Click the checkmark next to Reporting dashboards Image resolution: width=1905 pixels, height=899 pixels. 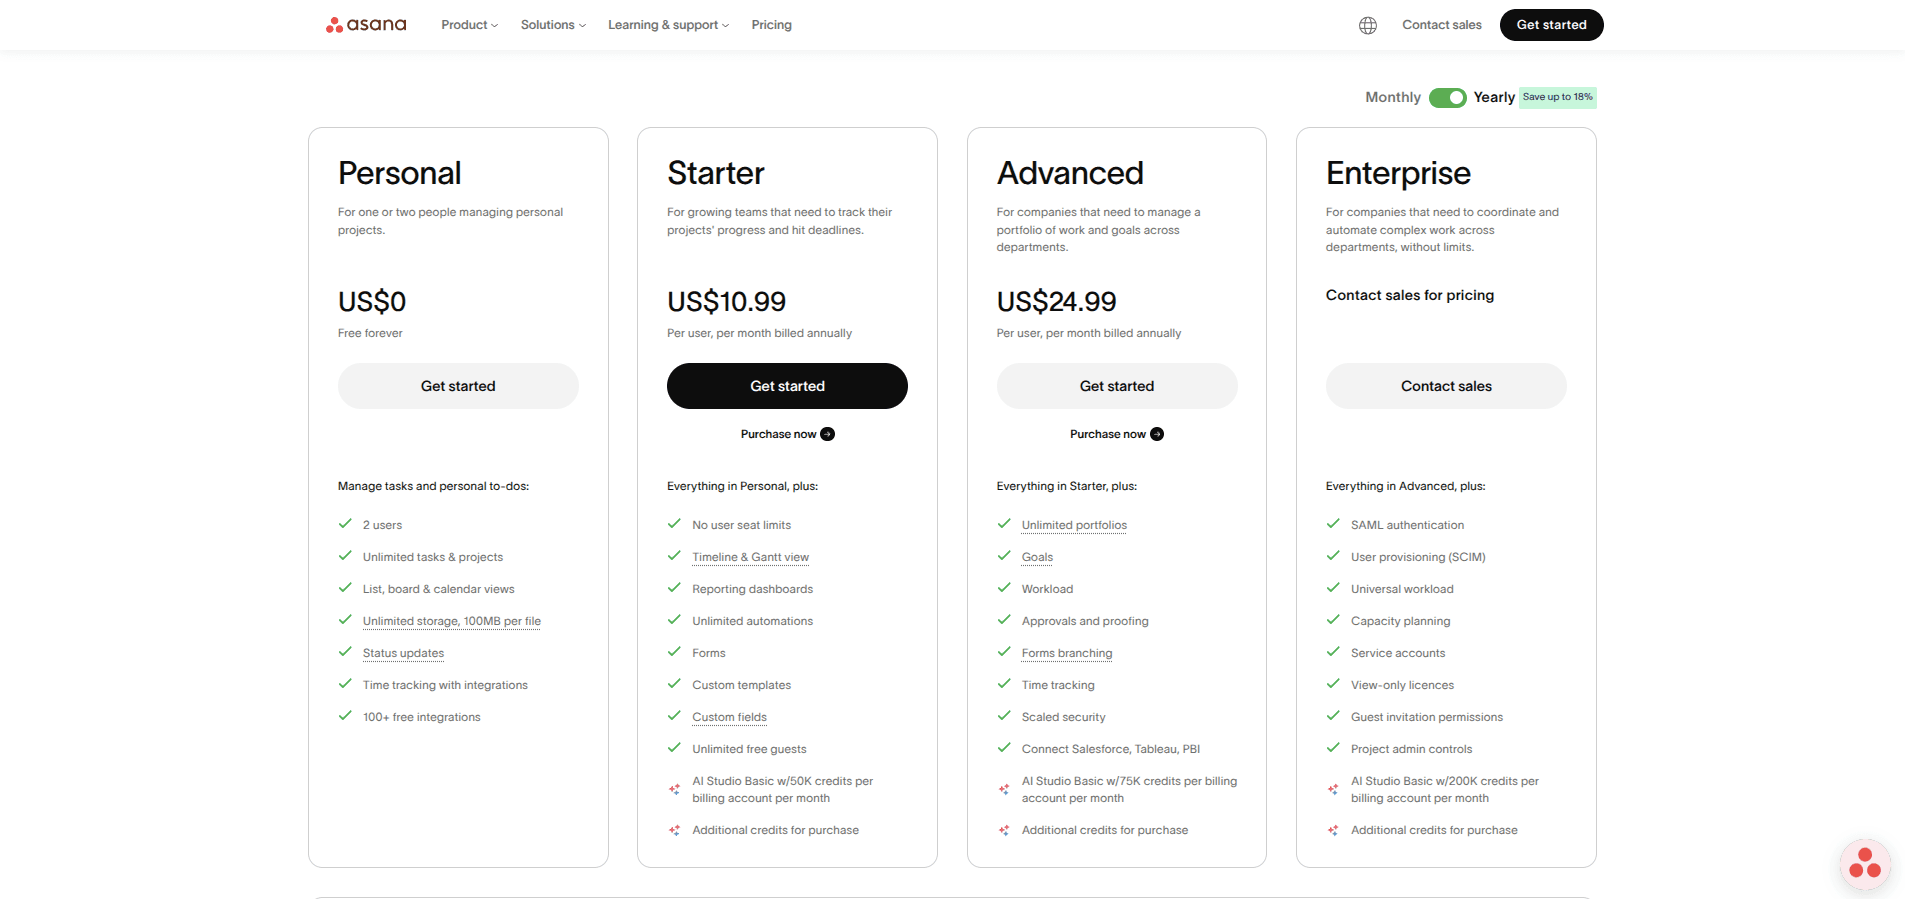point(674,588)
